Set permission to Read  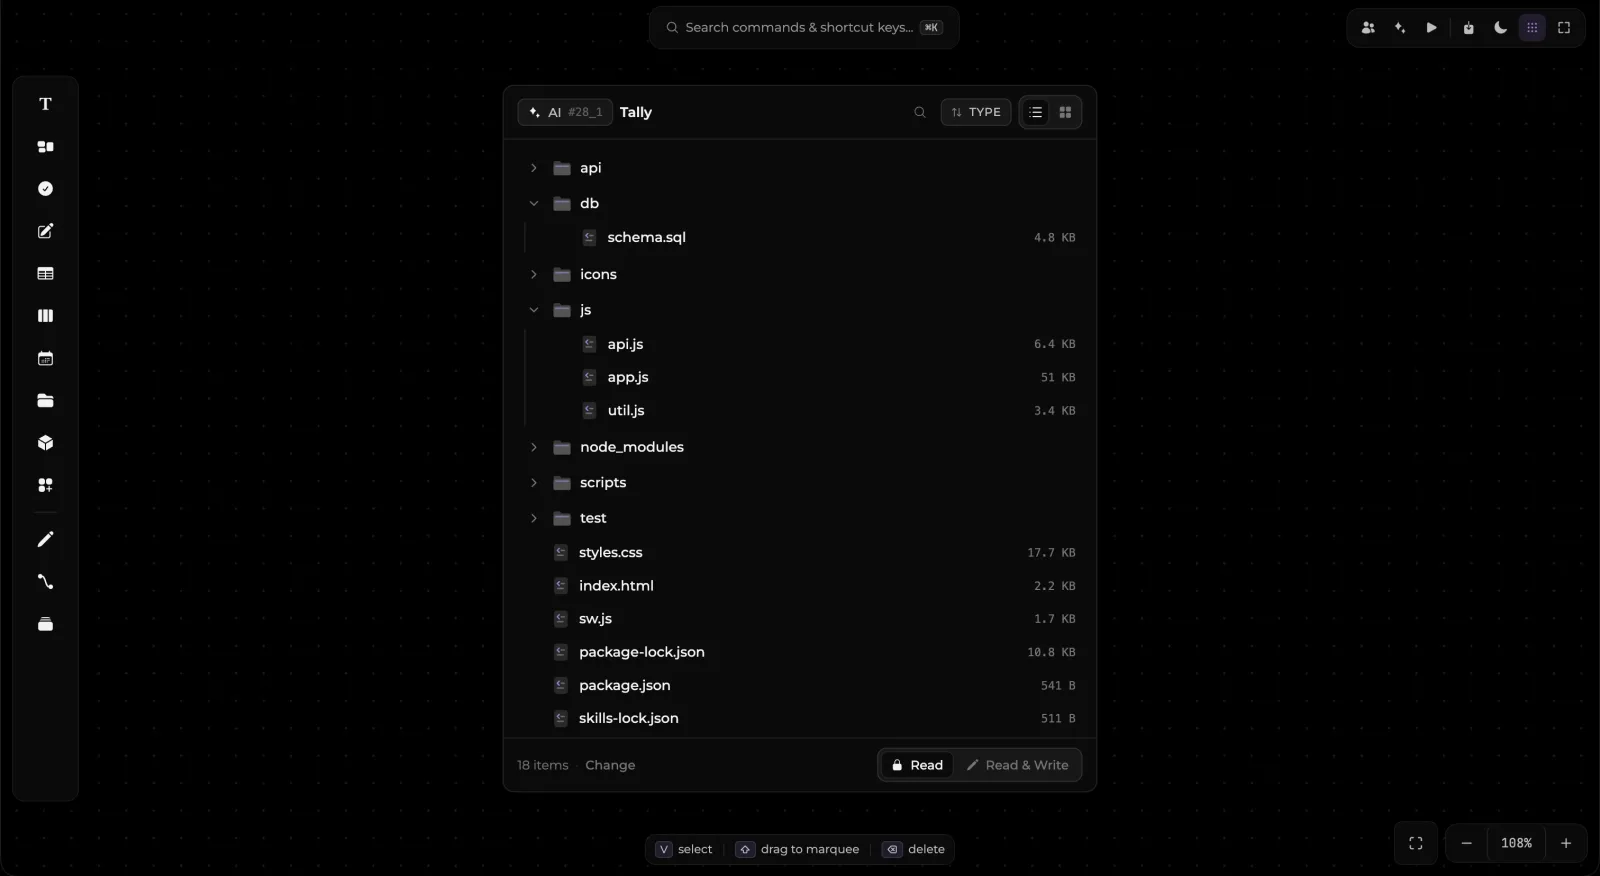917,765
